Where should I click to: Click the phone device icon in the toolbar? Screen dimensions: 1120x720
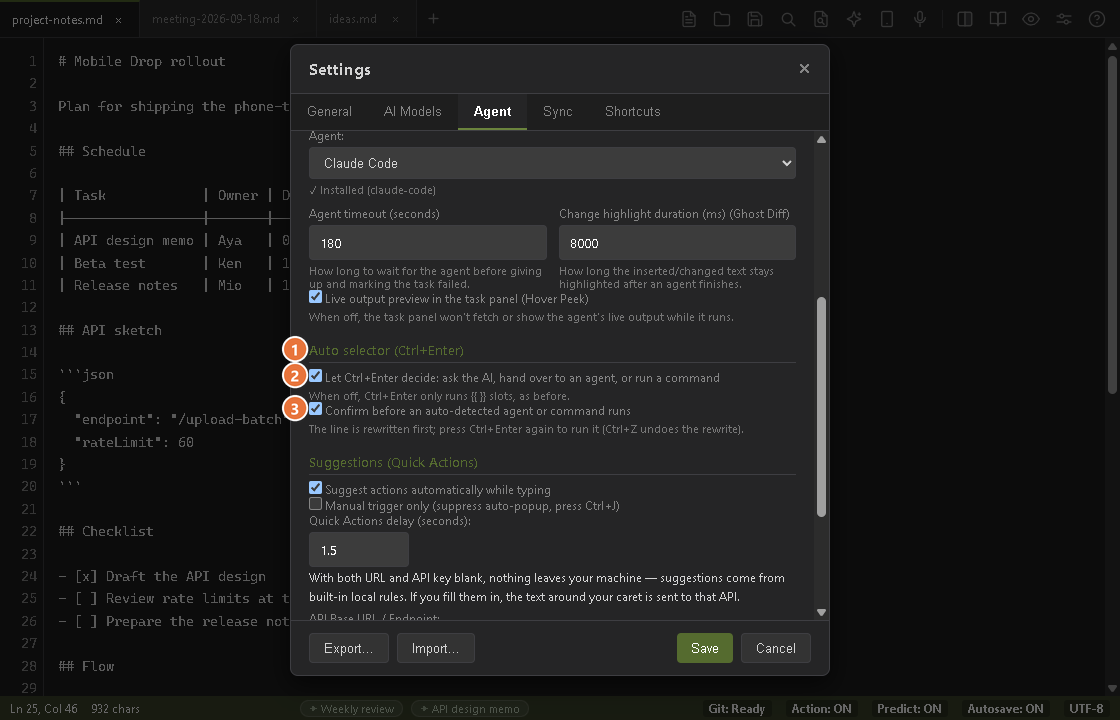point(887,19)
